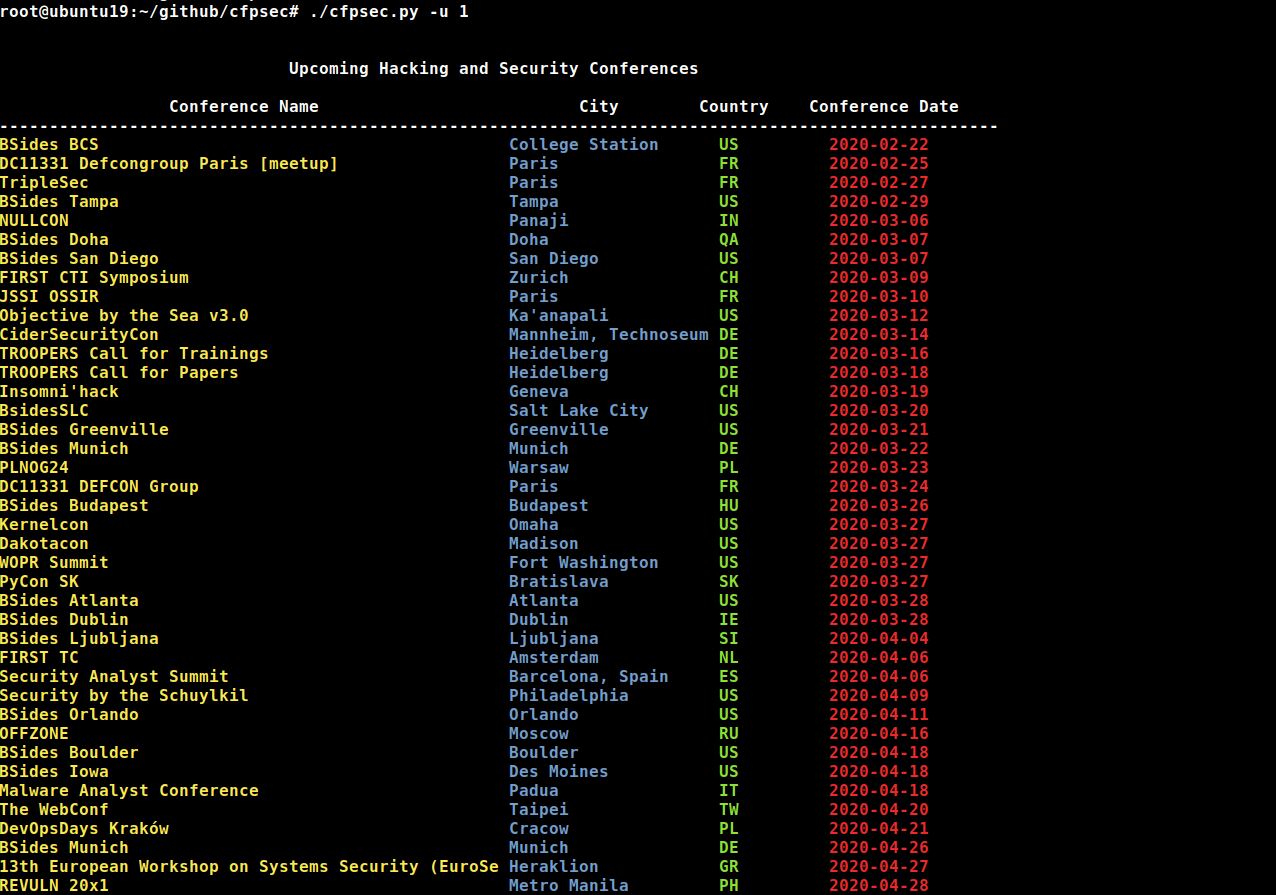Click the city "College Station"
The image size is (1276, 895).
(584, 144)
